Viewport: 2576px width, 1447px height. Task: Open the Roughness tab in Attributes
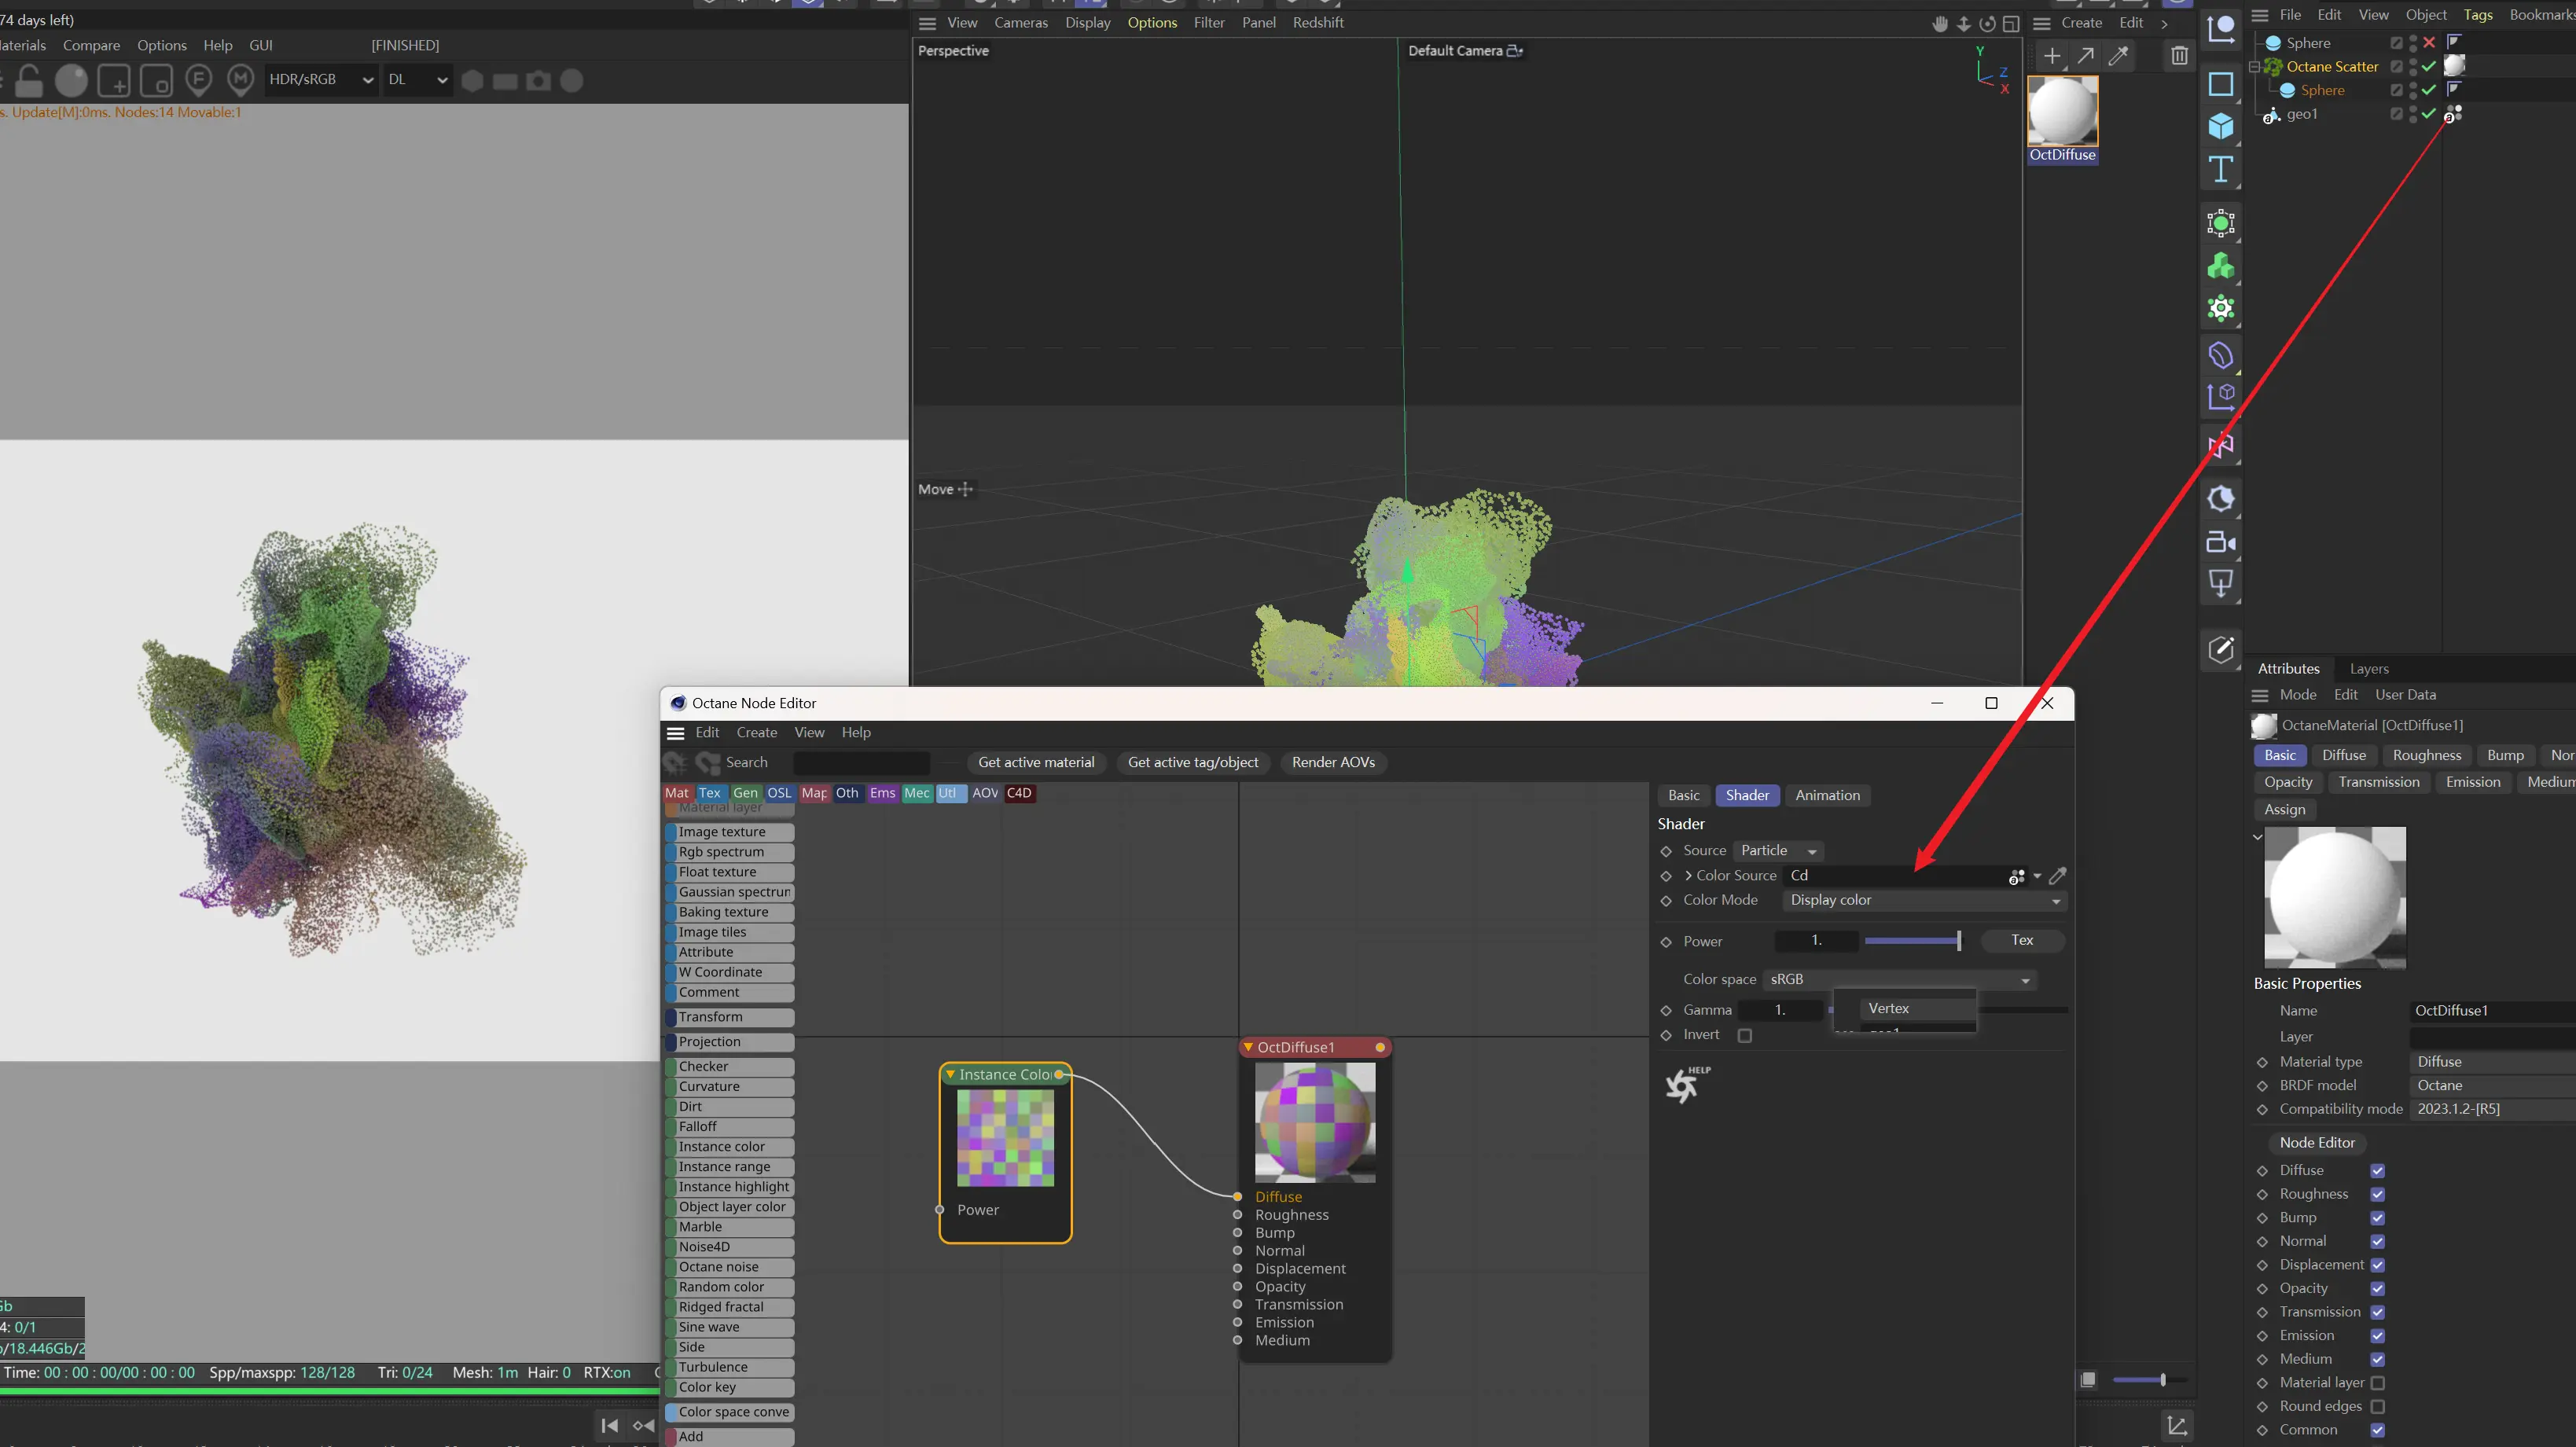coord(2426,755)
